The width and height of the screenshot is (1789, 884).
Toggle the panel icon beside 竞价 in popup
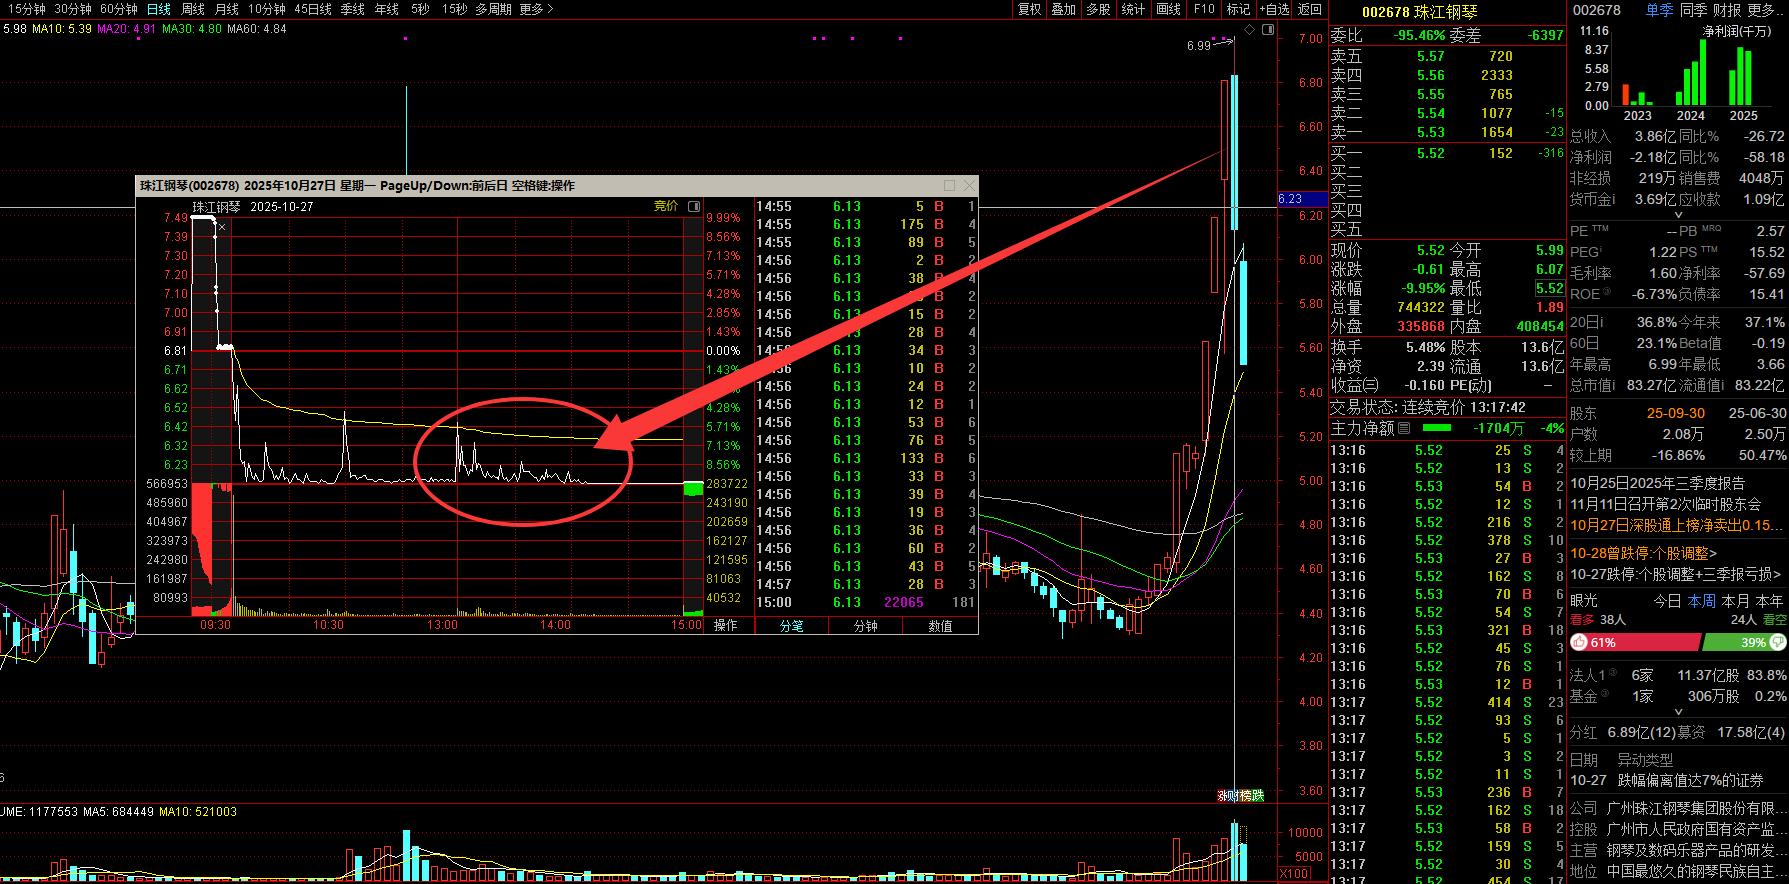tap(694, 206)
